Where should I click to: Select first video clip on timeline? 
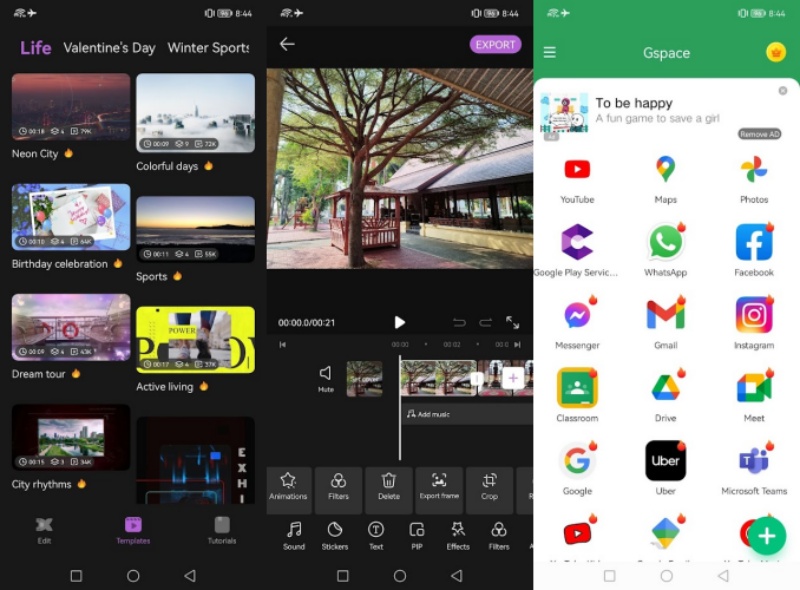tap(438, 378)
